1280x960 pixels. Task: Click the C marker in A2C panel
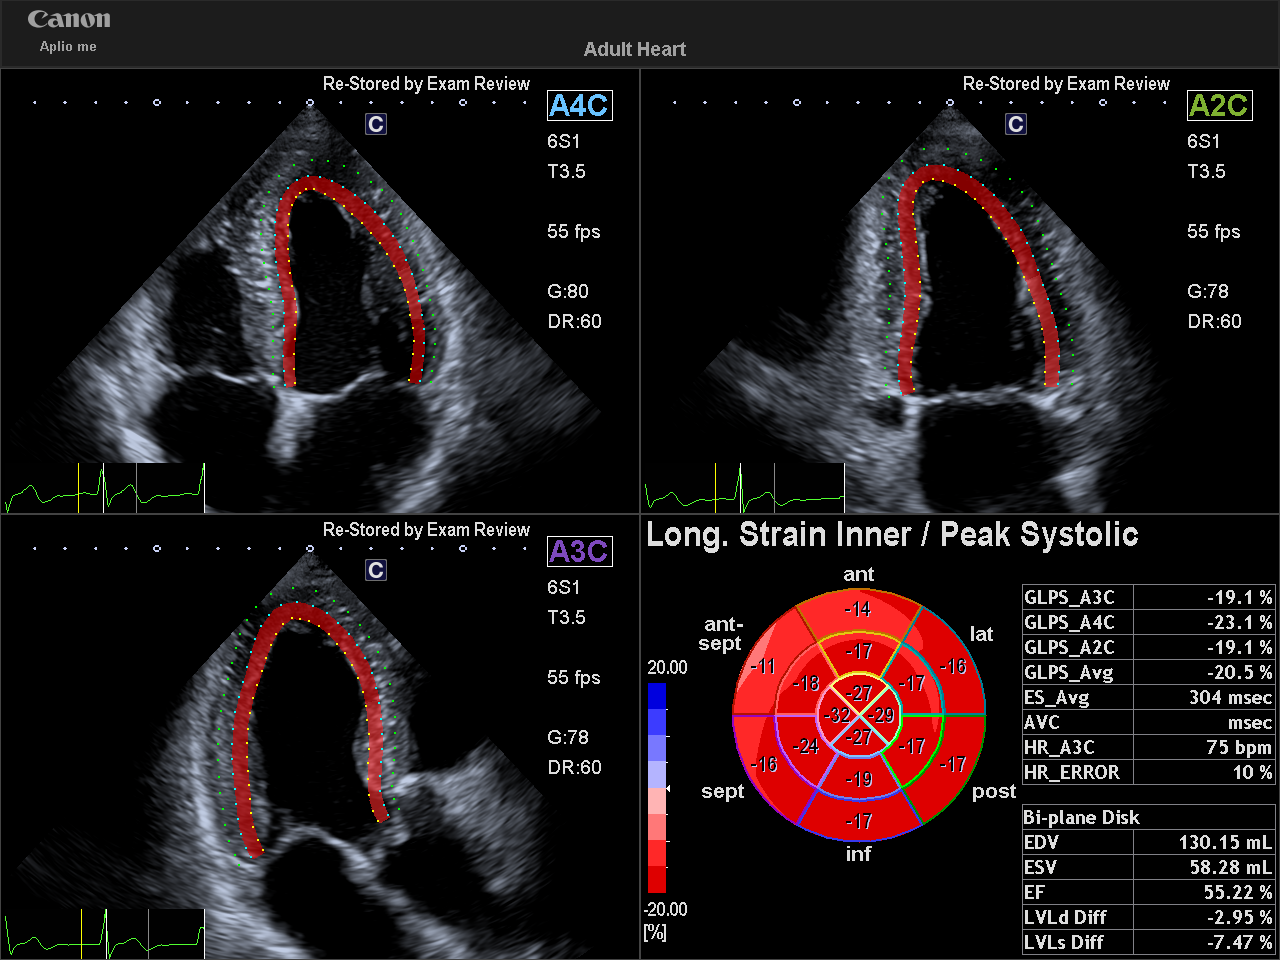pyautogui.click(x=1016, y=124)
